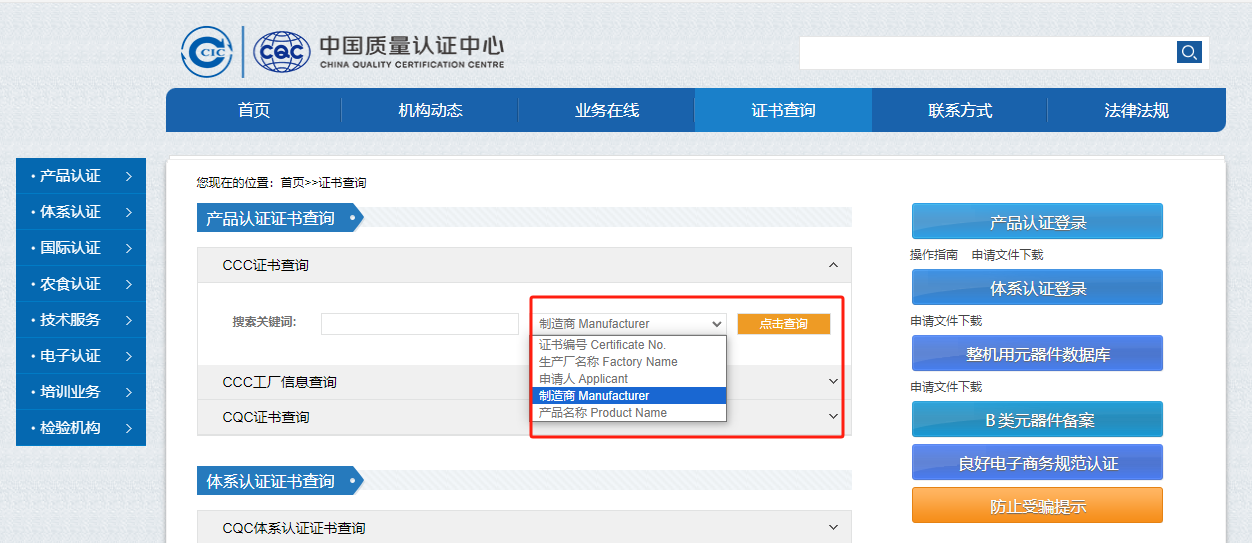The image size is (1252, 543).
Task: Expand the CCC工厂信息查询 section
Action: pyautogui.click(x=833, y=381)
